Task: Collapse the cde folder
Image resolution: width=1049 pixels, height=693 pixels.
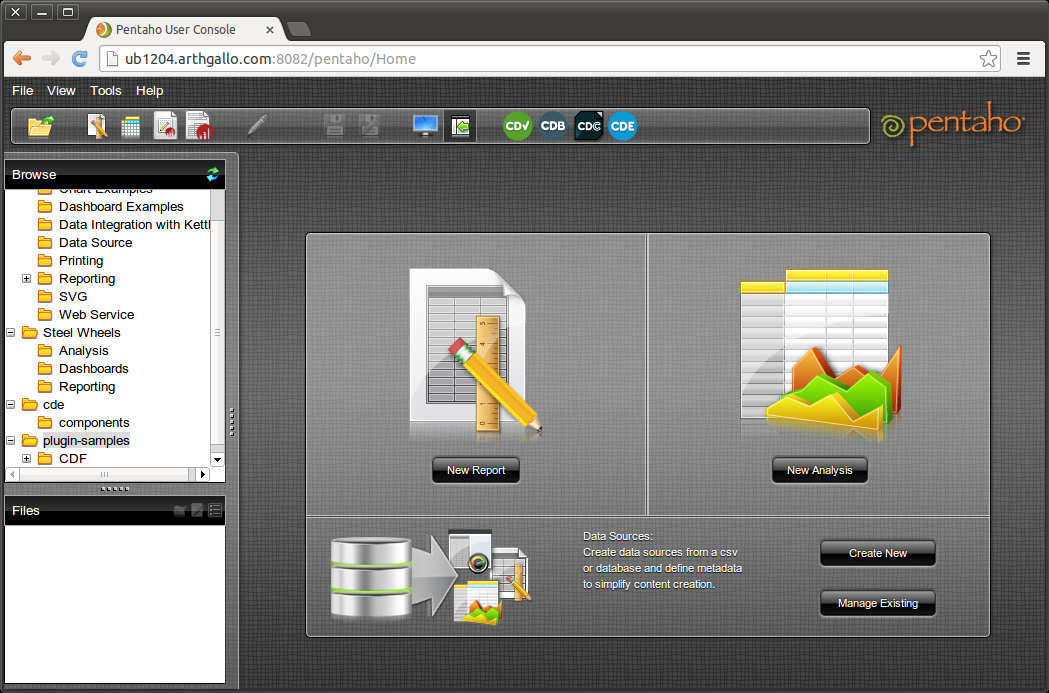Action: (9, 404)
